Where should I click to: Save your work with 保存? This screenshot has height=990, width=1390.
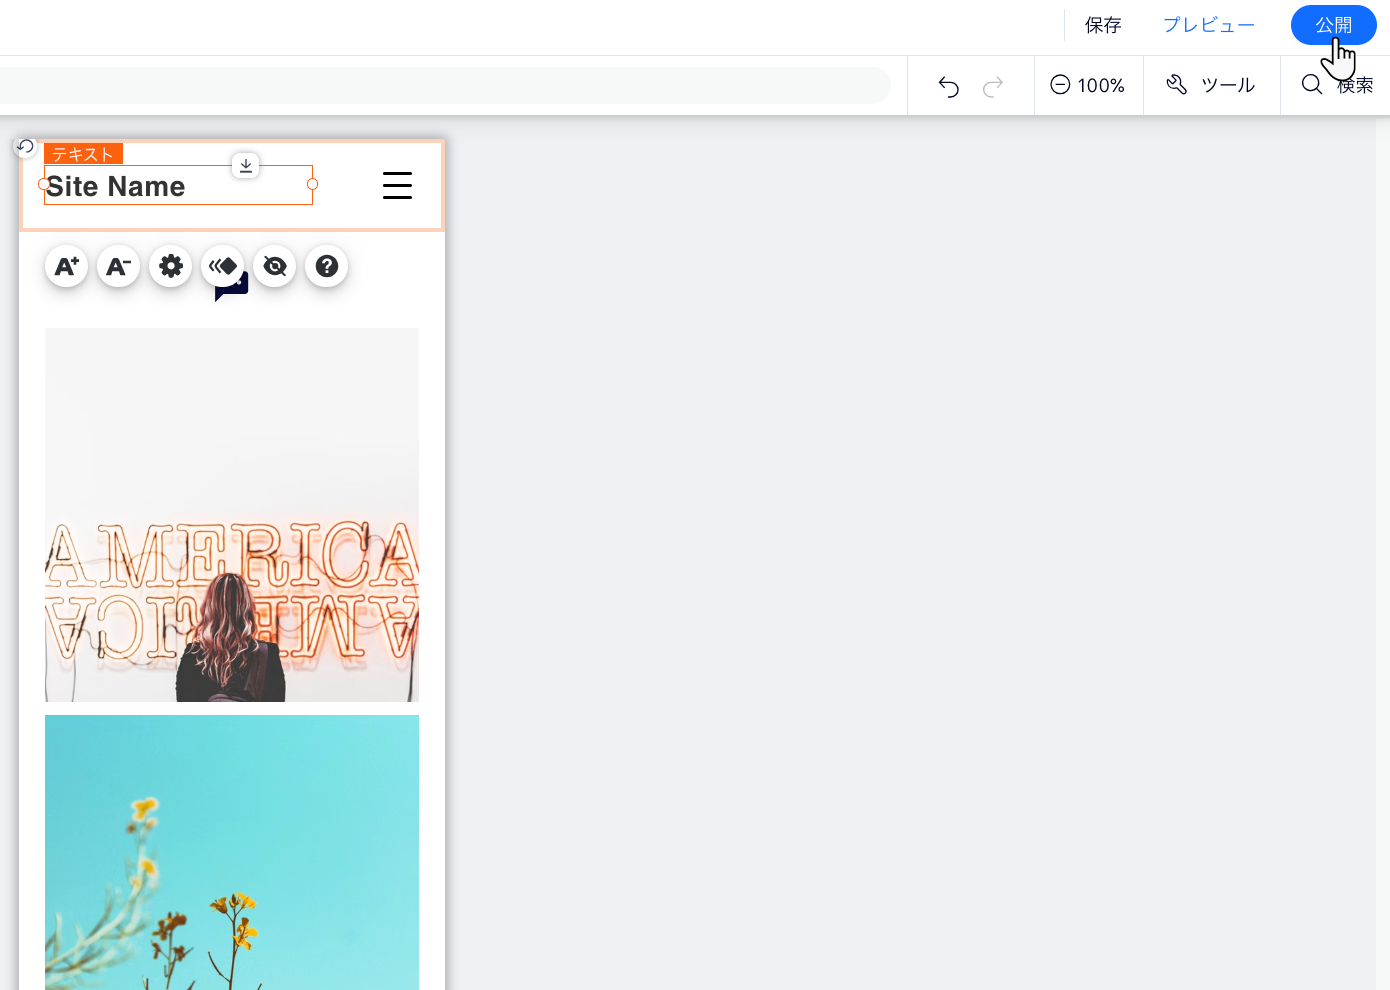coord(1103,25)
